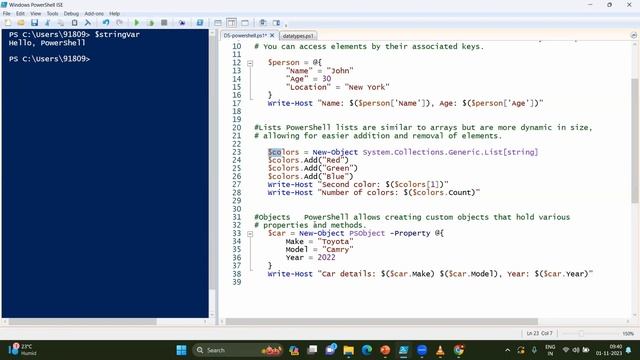This screenshot has width=640, height=360.
Task: Collapse the $car object block at line 33
Action: [x=250, y=234]
